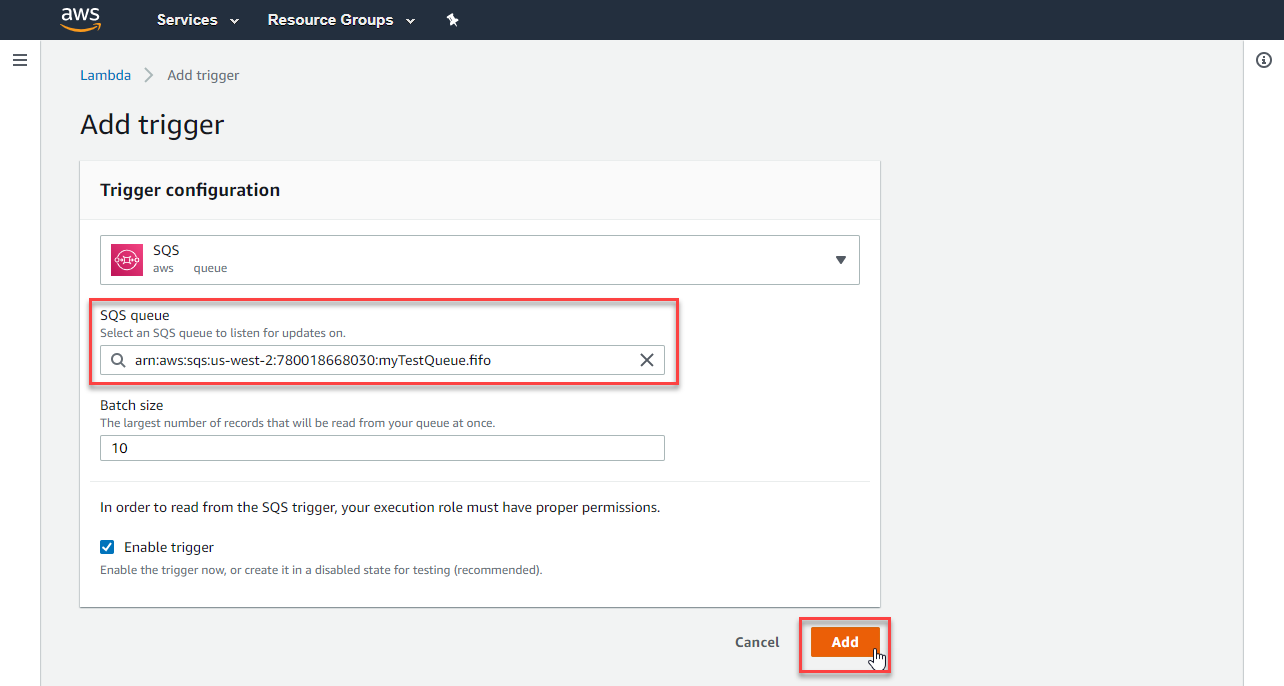Toggle the Enable trigger checkbox
The width and height of the screenshot is (1284, 686).
click(x=107, y=547)
